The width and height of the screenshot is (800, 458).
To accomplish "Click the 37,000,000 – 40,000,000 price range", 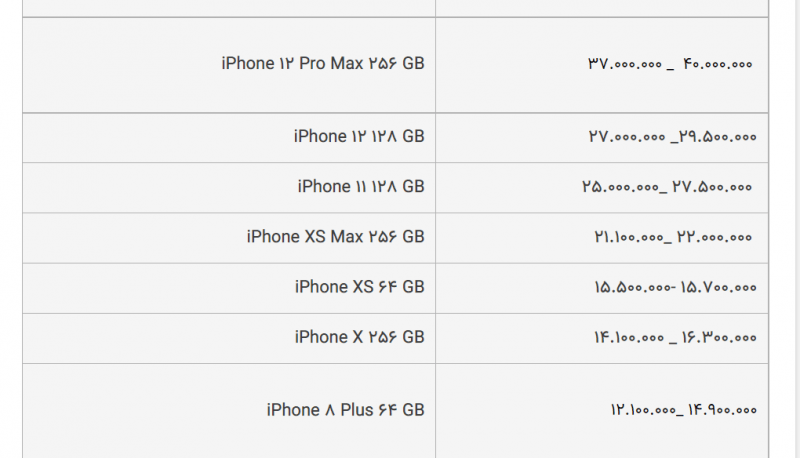I will click(670, 64).
